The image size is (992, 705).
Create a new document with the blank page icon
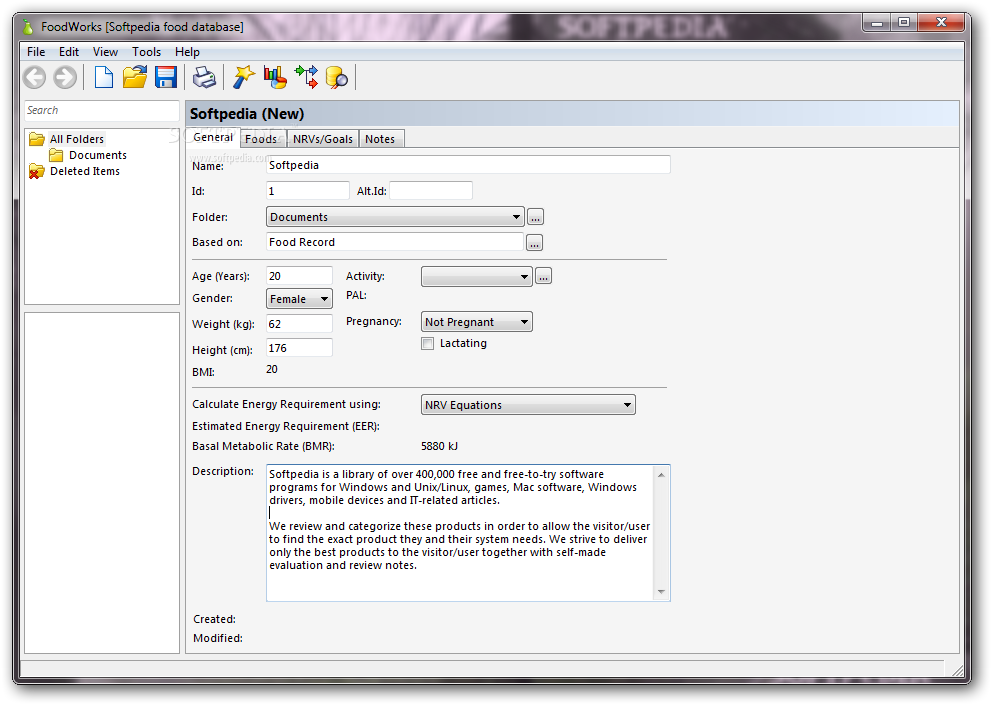coord(103,77)
